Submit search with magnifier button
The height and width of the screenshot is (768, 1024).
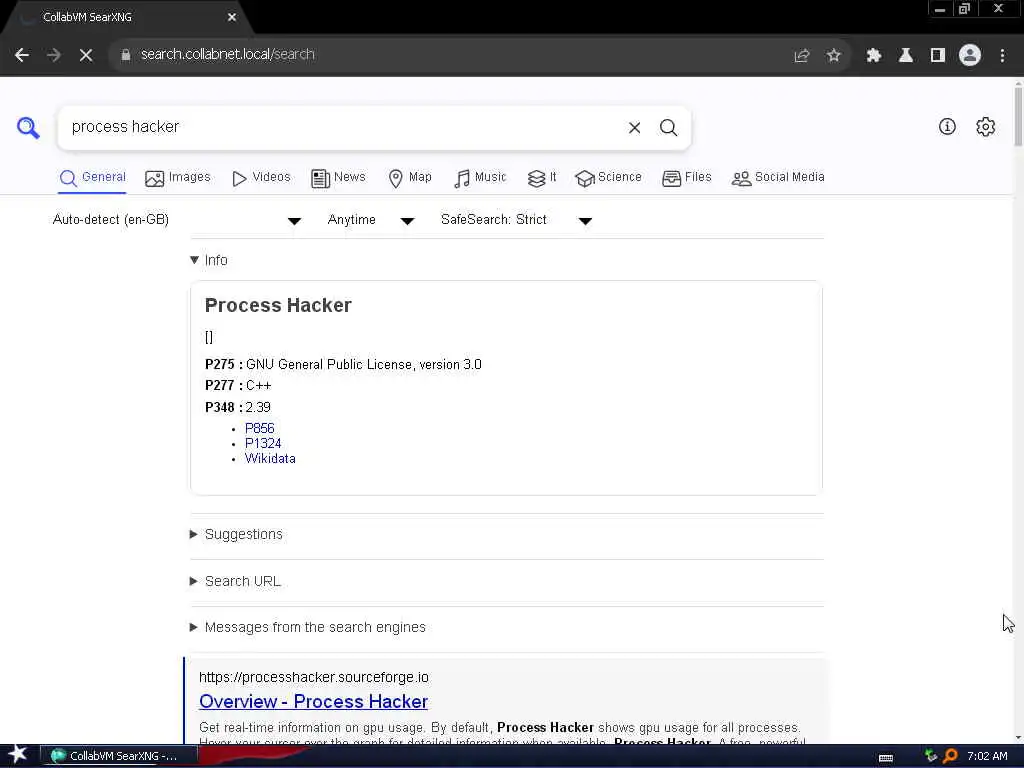tap(668, 128)
